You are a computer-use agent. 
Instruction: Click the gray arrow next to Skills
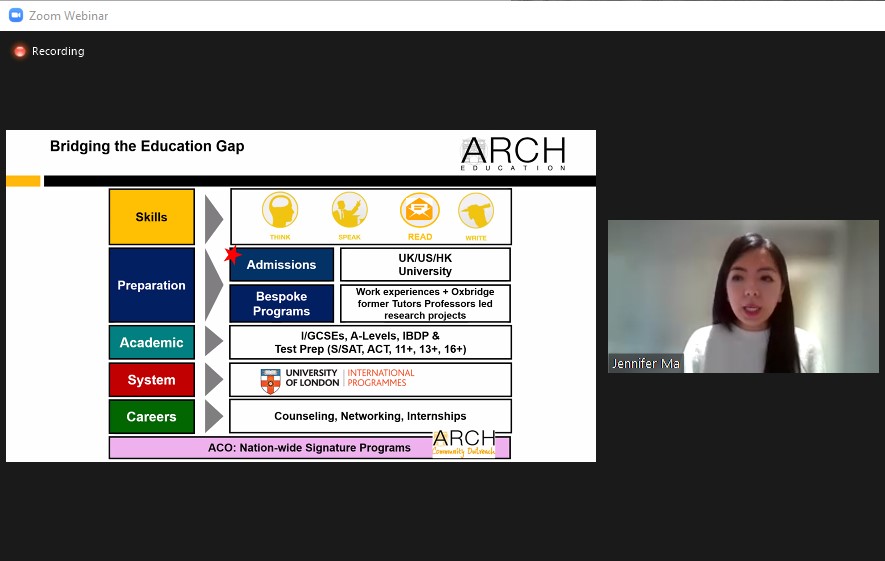point(214,219)
